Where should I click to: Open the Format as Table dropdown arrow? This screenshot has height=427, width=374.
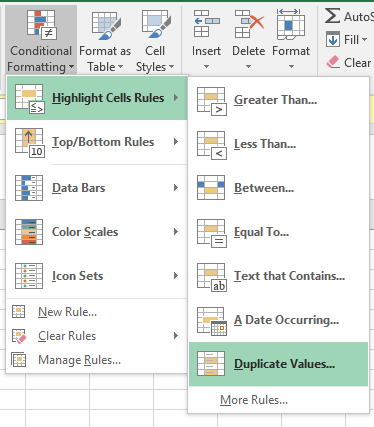click(x=121, y=67)
